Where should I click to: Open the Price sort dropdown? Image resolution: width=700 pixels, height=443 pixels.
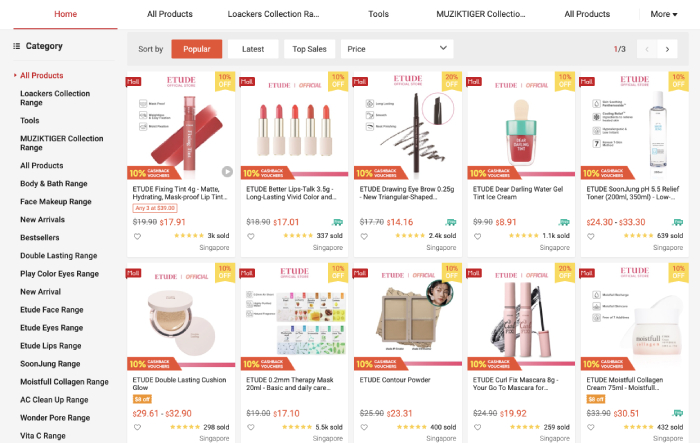[397, 49]
